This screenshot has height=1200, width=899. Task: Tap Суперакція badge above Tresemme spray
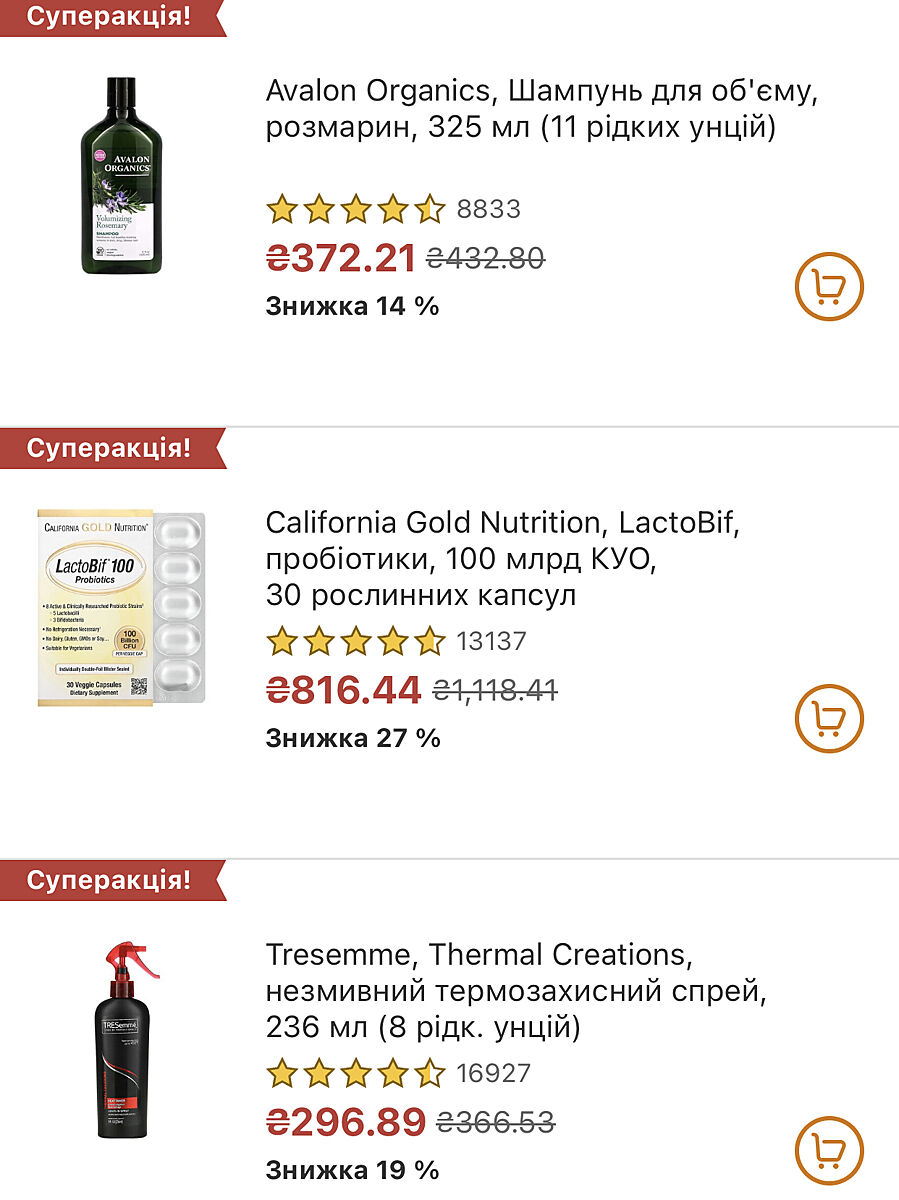click(108, 880)
